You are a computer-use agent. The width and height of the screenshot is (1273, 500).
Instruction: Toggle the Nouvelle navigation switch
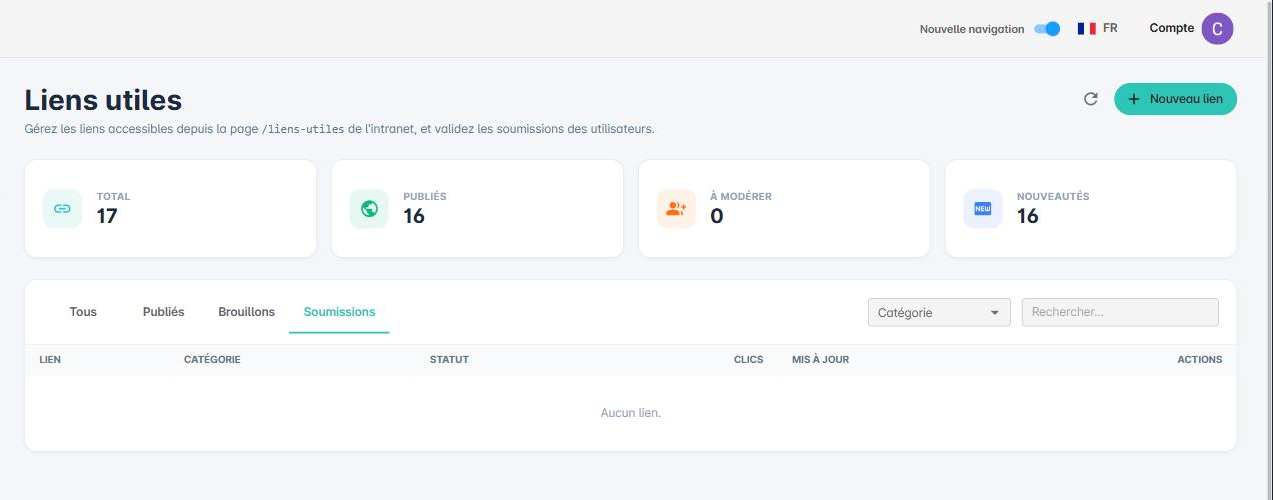[1047, 29]
